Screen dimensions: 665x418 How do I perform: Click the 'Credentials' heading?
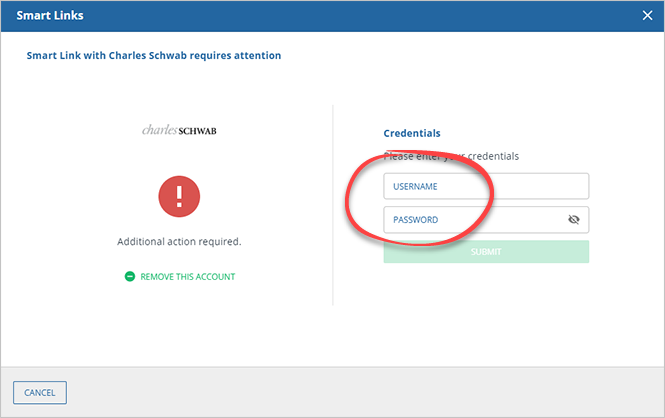pos(412,133)
